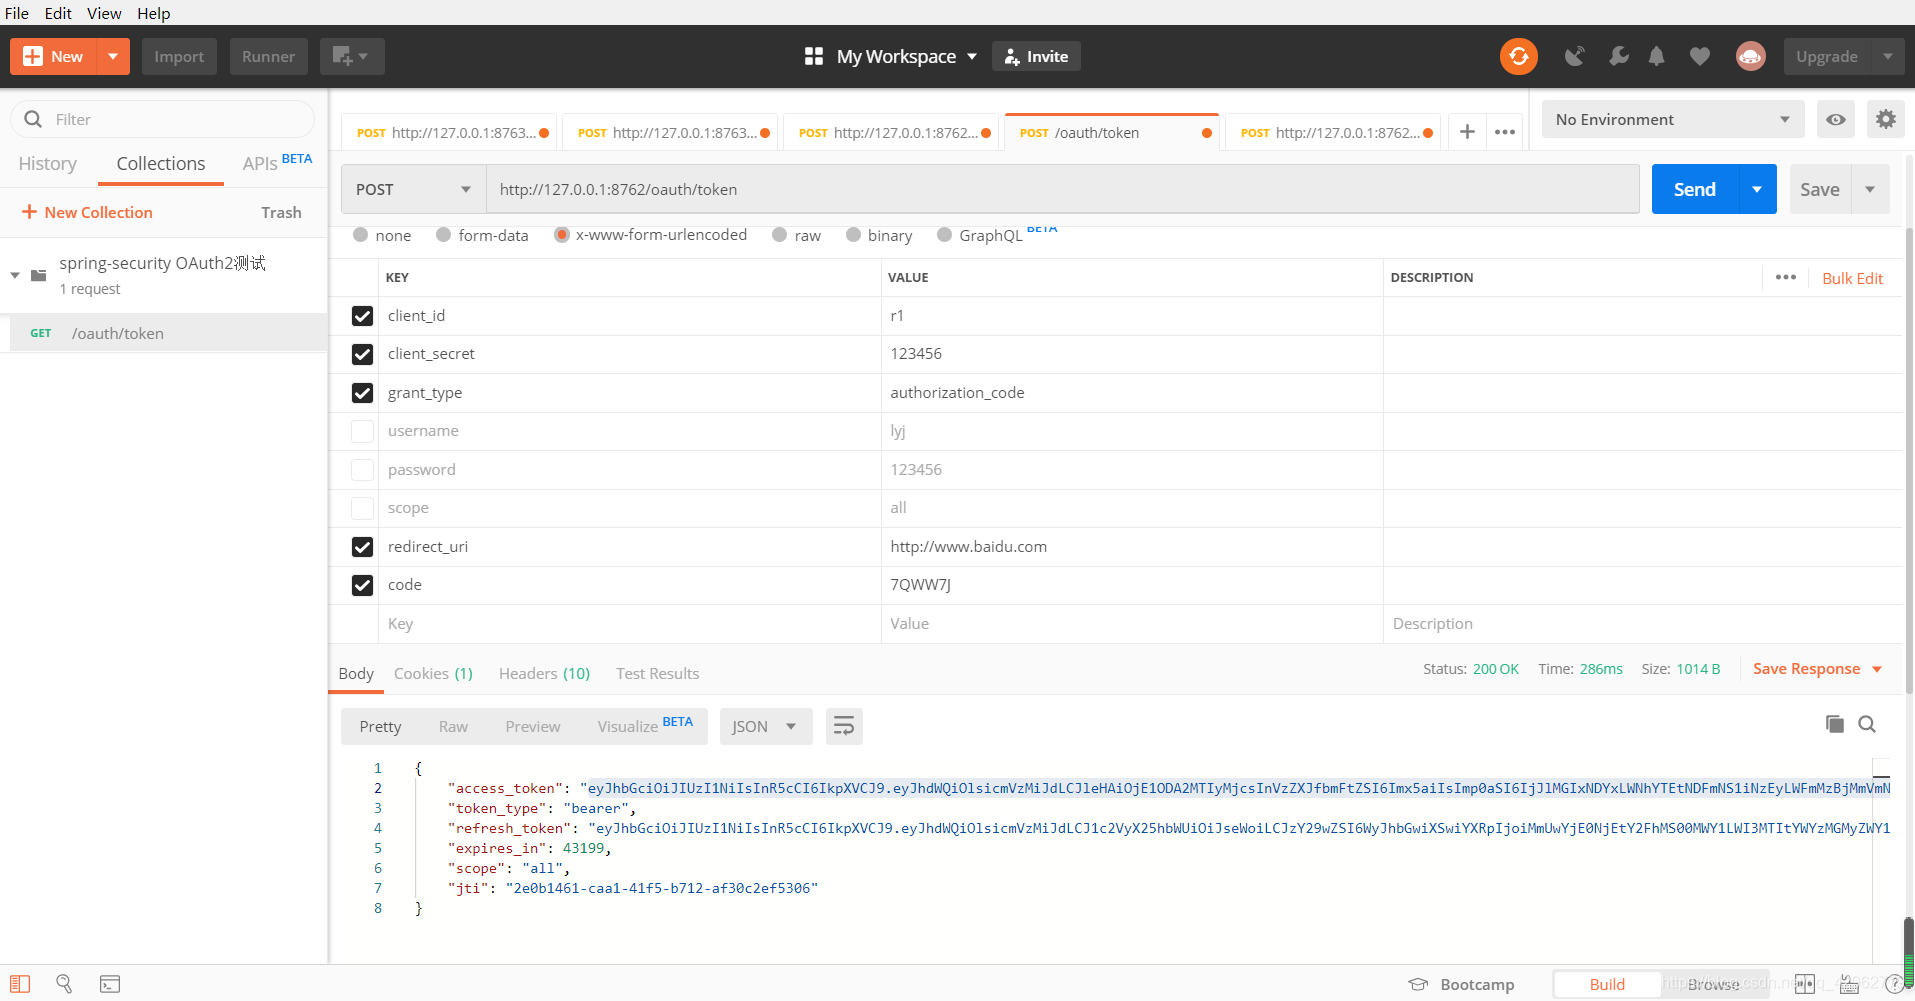This screenshot has height=1001, width=1915.
Task: Search within the response body
Action: [1867, 724]
